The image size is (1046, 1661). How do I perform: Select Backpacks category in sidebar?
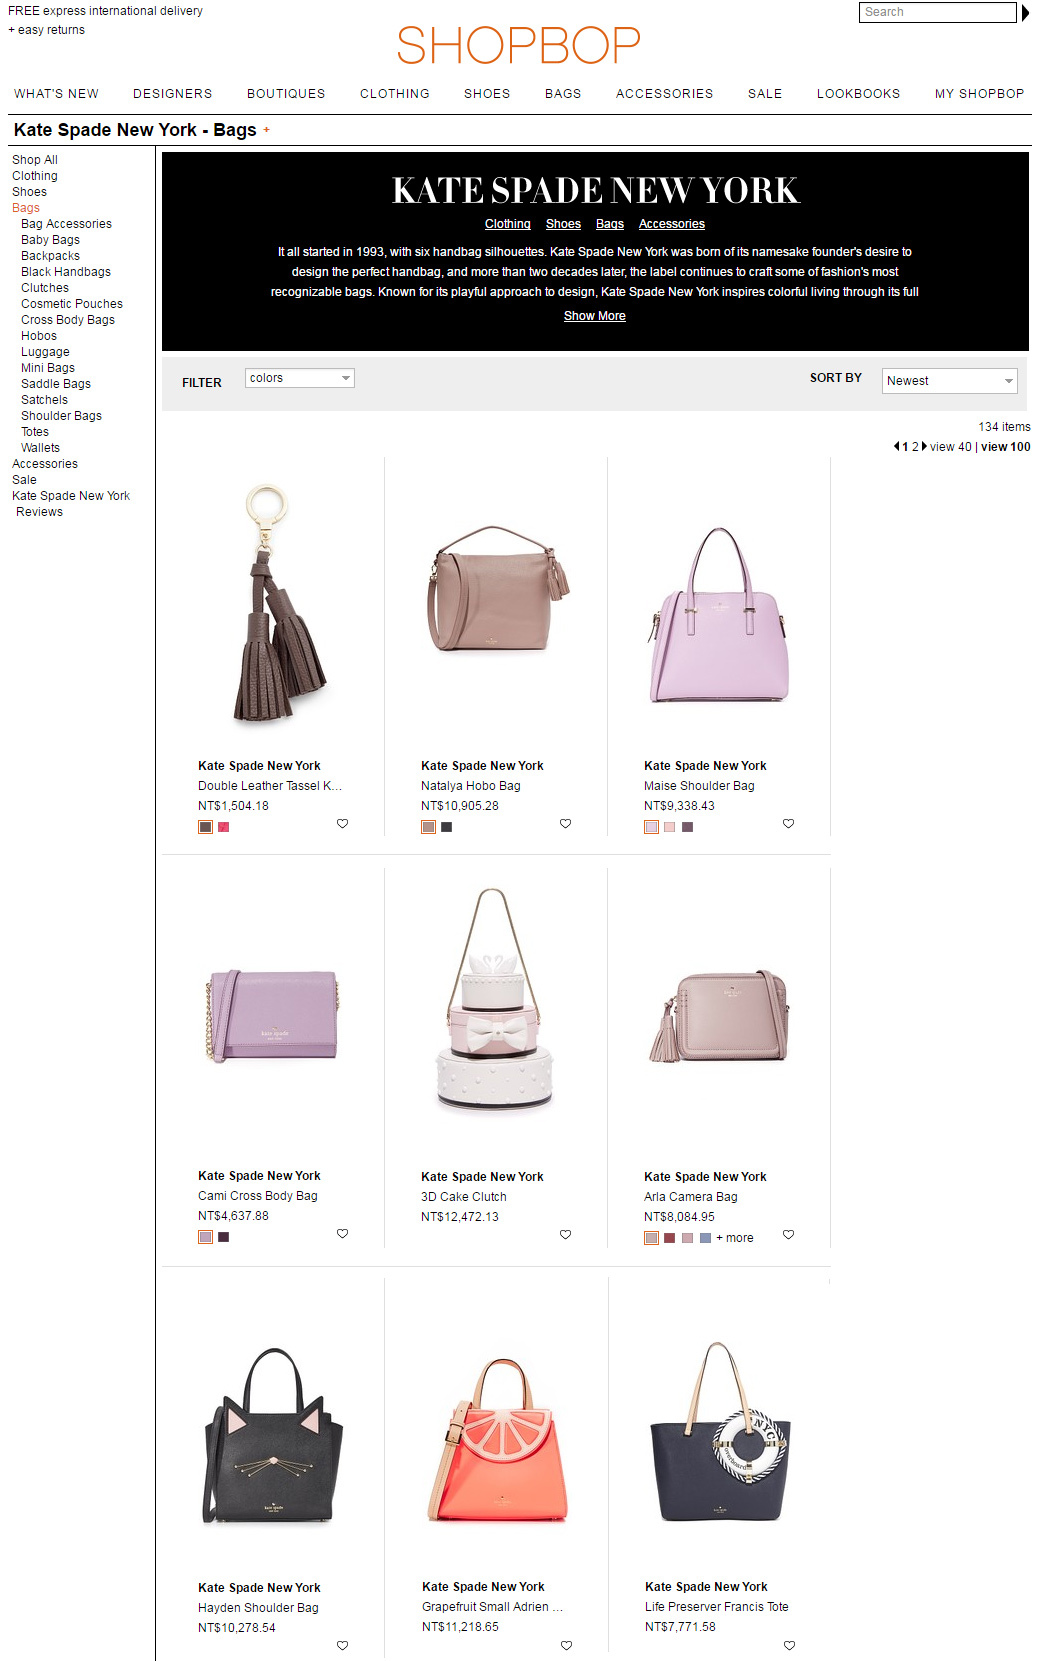pos(50,256)
